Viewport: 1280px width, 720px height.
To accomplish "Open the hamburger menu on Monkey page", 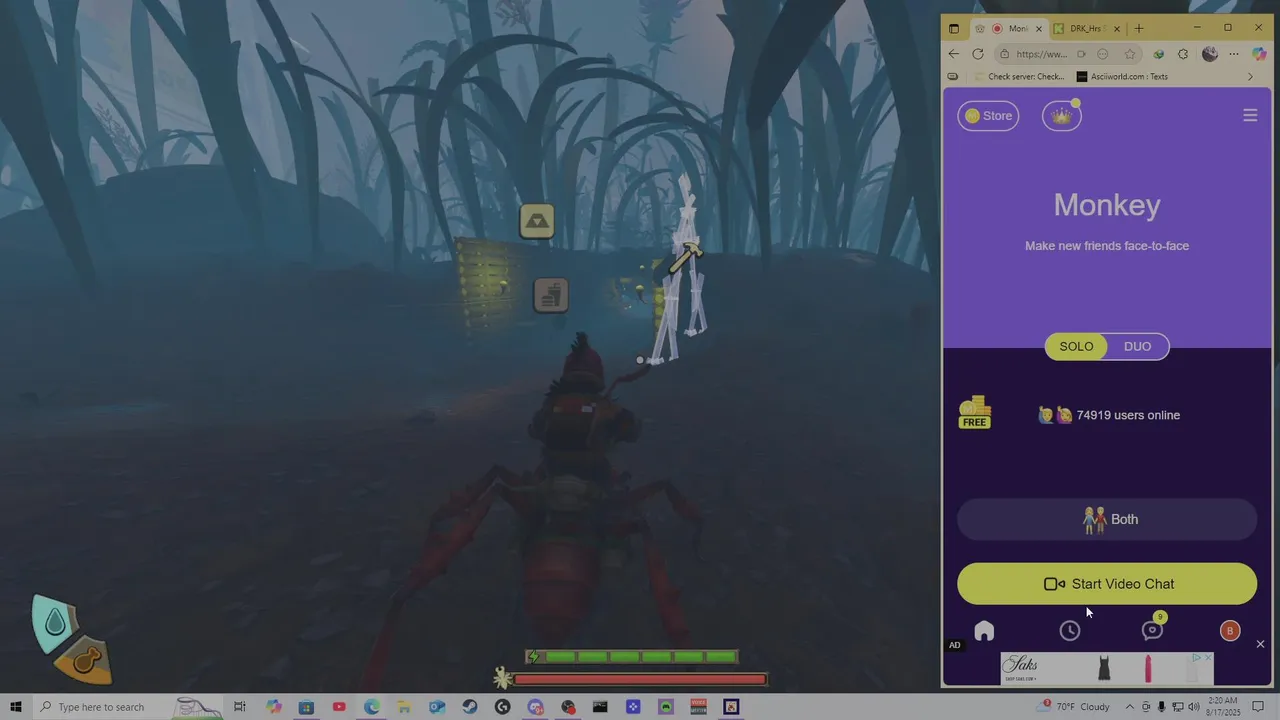I will pyautogui.click(x=1250, y=116).
